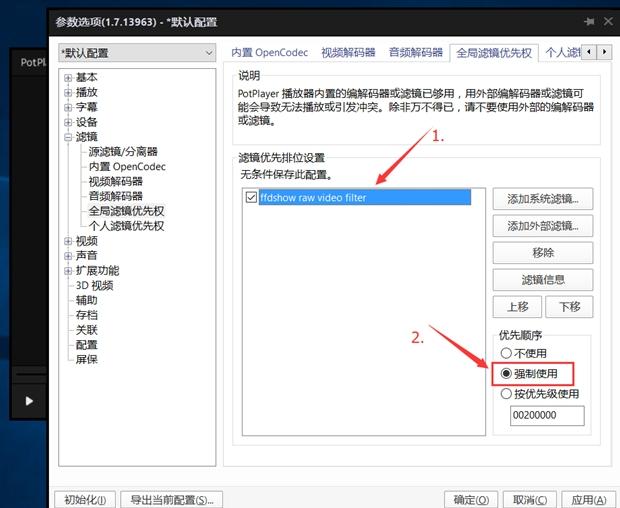Open 屏保 settings in tree
This screenshot has height=508, width=620.
point(87,359)
